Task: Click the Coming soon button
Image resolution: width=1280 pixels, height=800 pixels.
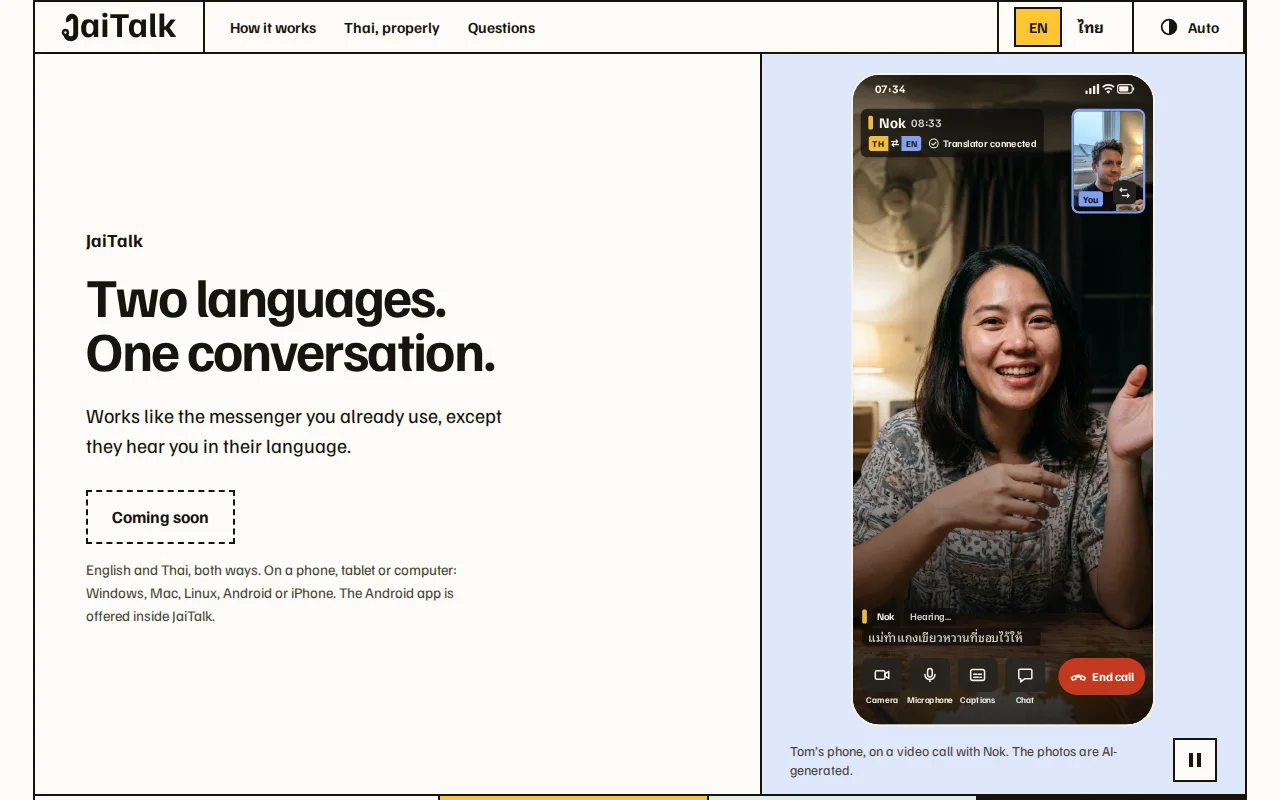Action: pyautogui.click(x=160, y=517)
